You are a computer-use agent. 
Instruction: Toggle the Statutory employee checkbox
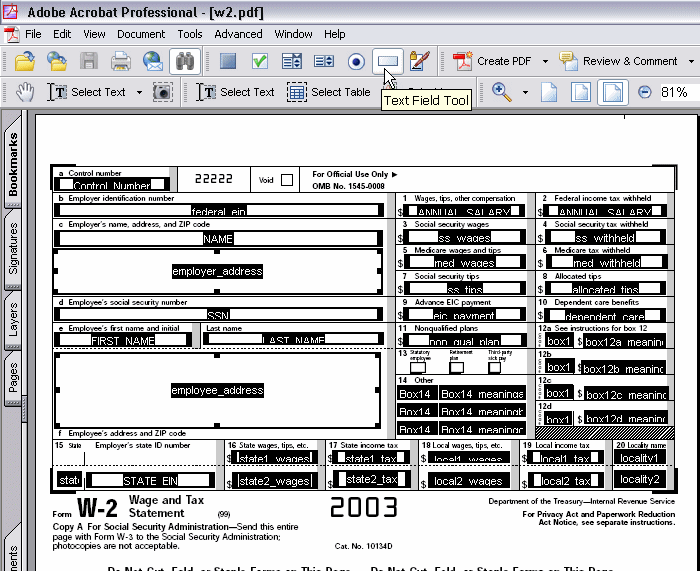[418, 368]
